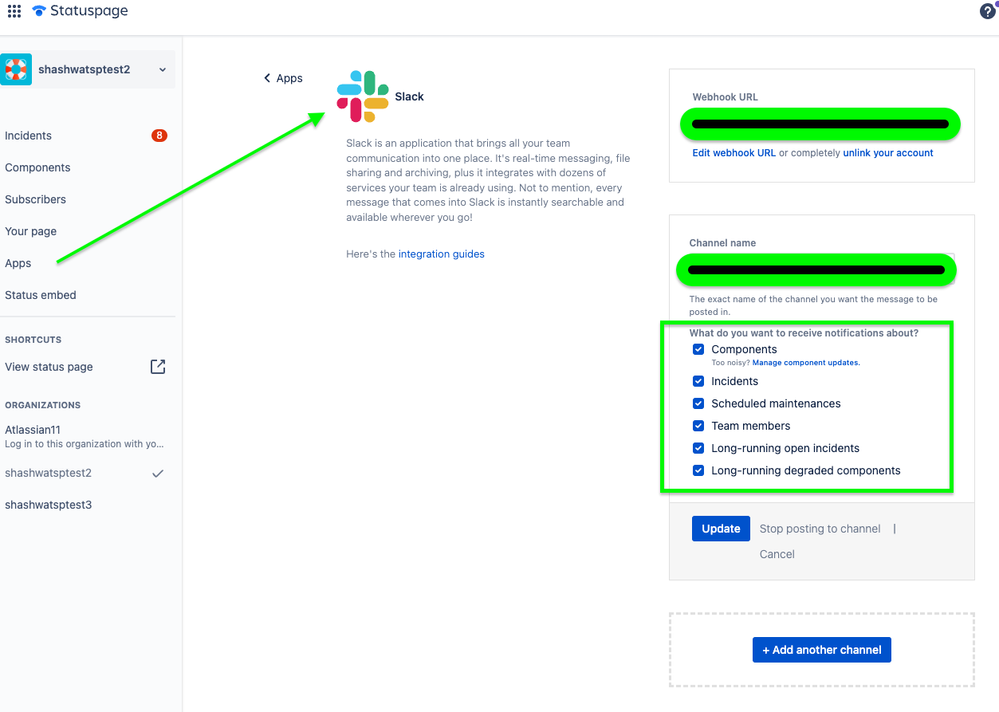Viewport: 999px width, 712px height.
Task: Click Add another channel button
Action: click(821, 650)
